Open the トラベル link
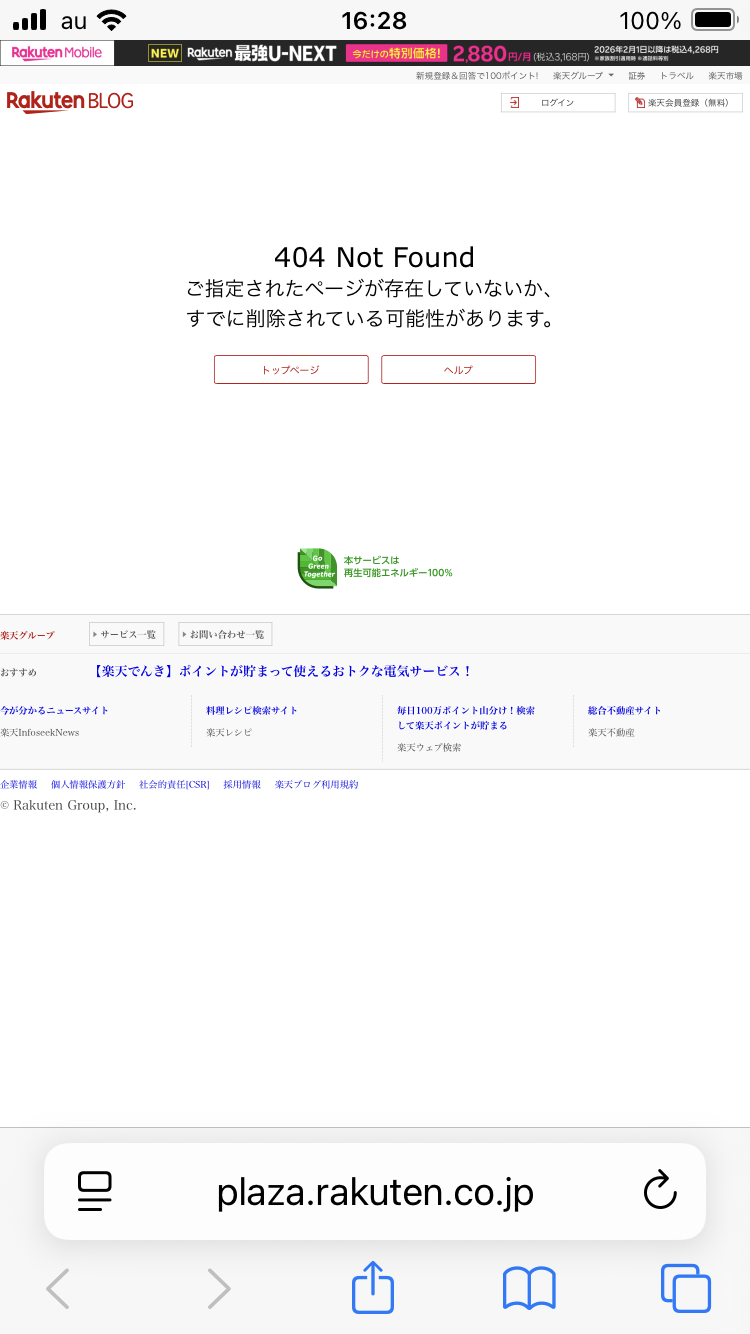Screen dimensions: 750x1334 [676, 76]
